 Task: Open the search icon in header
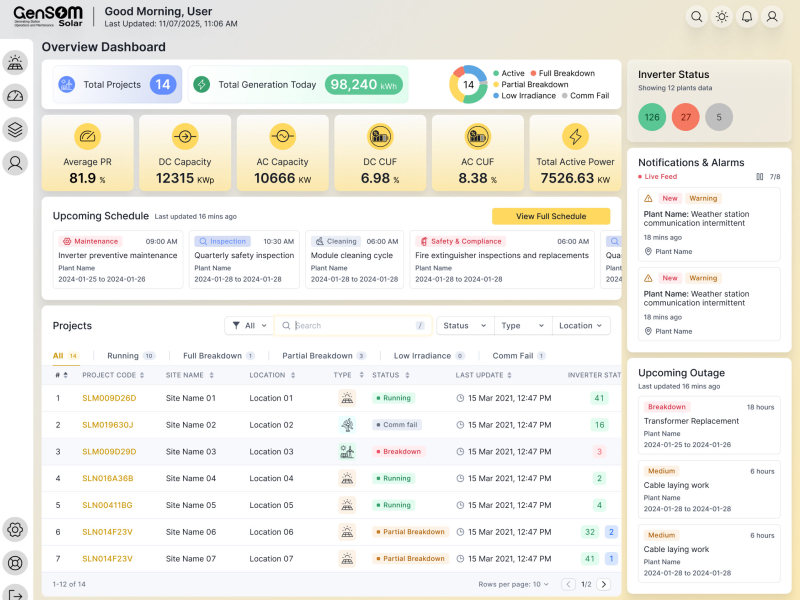(696, 17)
